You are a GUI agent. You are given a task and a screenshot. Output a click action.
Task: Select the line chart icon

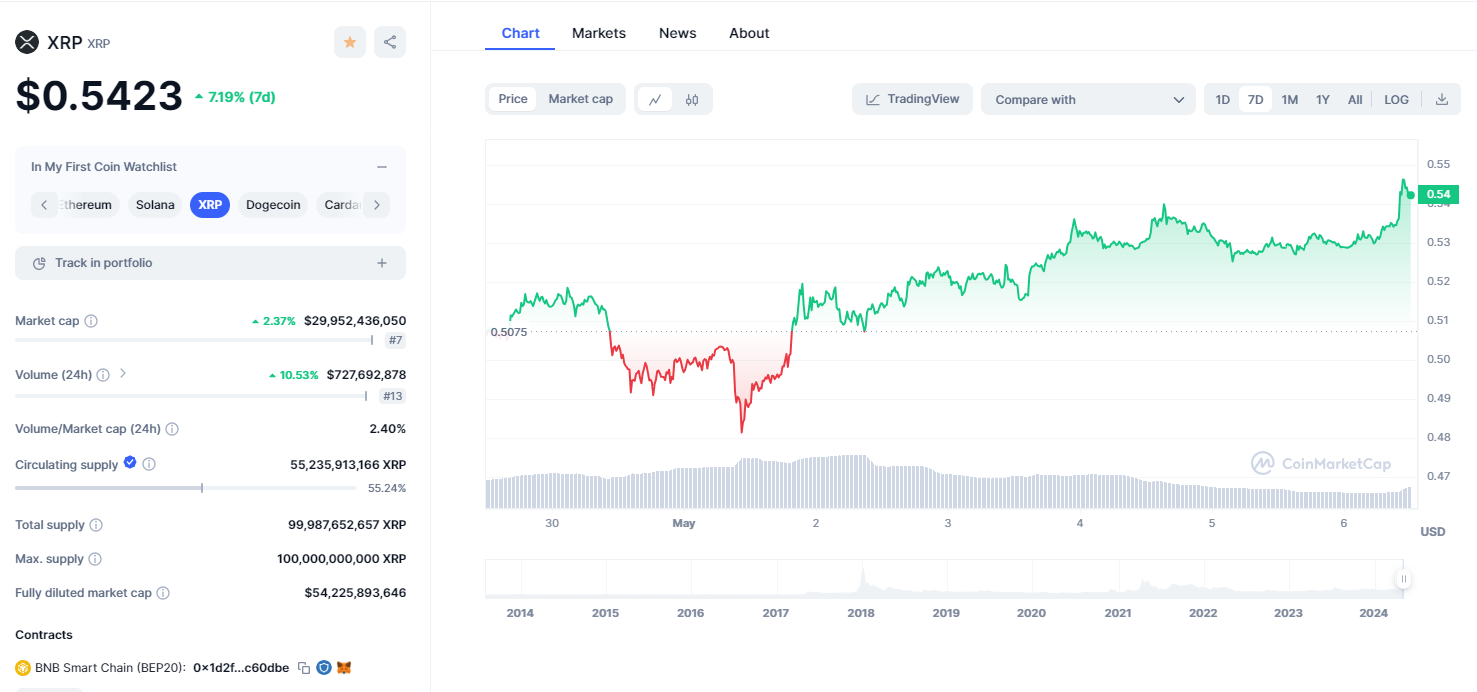pos(655,99)
